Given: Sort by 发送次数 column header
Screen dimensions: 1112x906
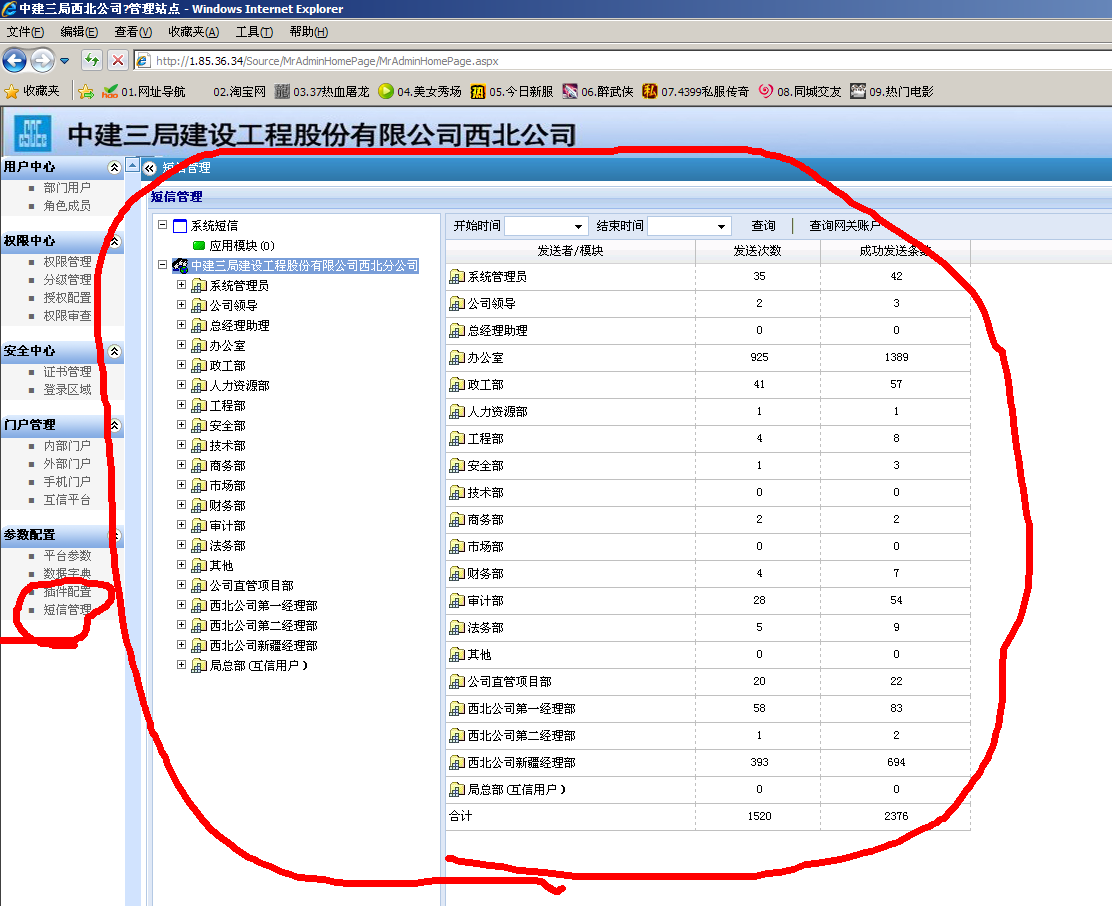Looking at the screenshot, I should click(757, 251).
